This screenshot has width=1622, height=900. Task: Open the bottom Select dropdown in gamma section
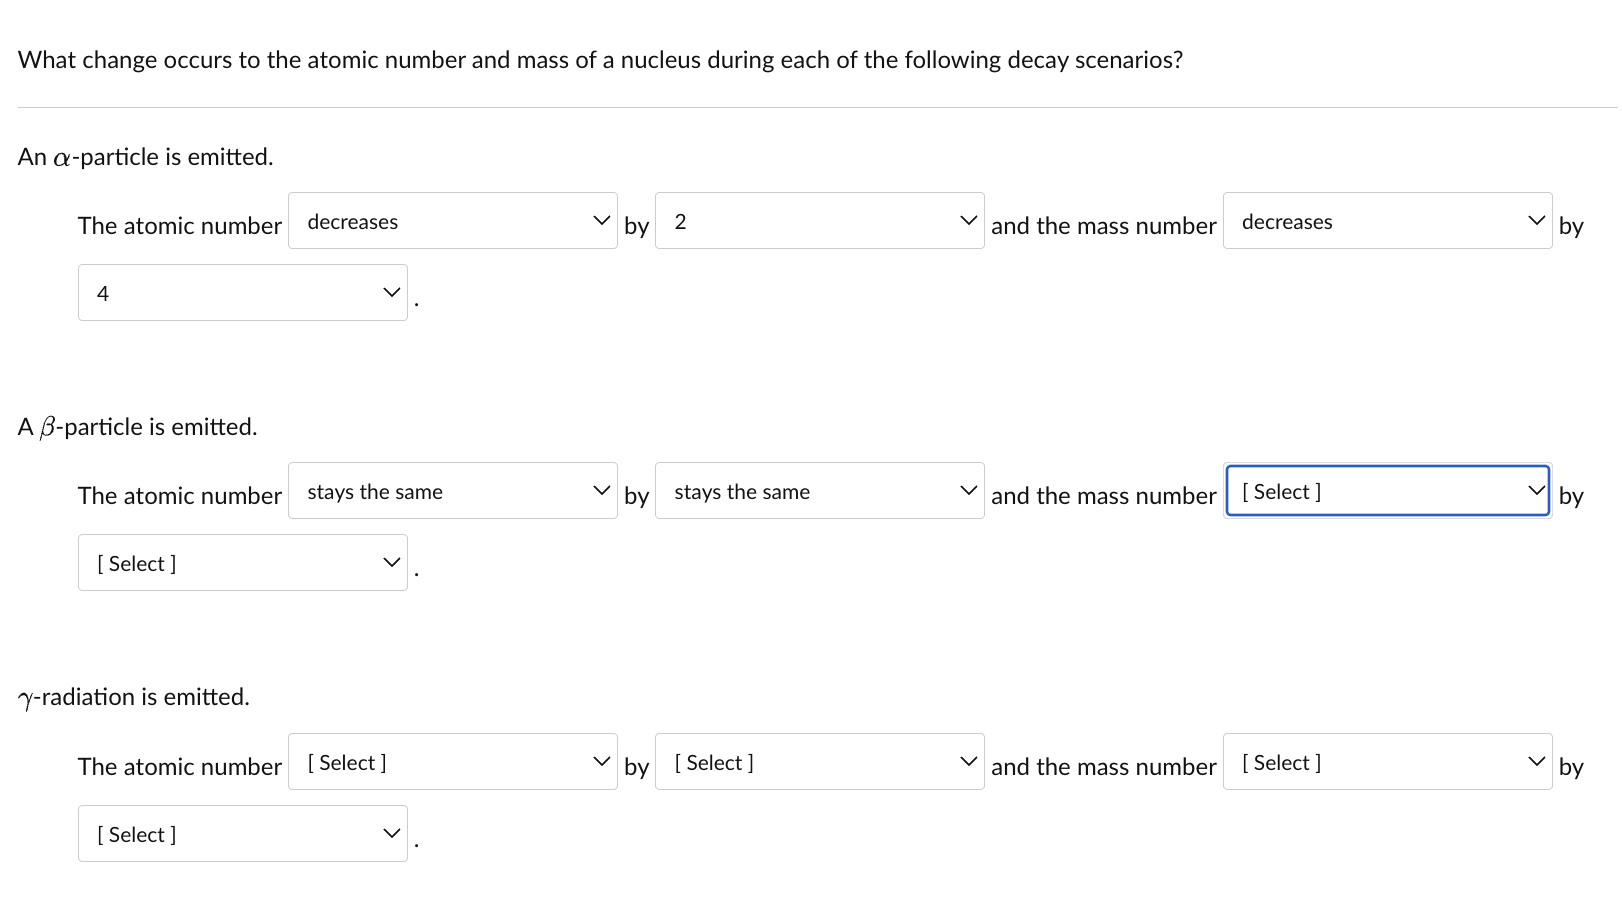[242, 833]
